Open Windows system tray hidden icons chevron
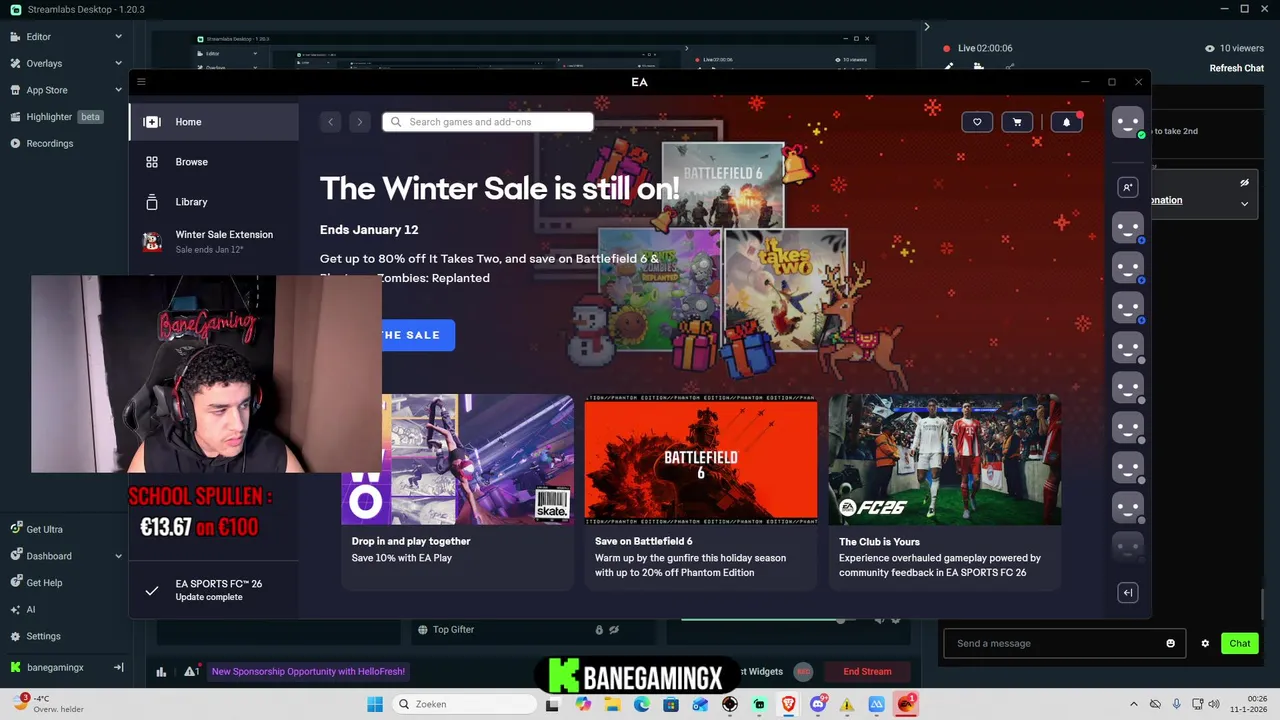Viewport: 1280px width, 720px height. (x=1133, y=704)
